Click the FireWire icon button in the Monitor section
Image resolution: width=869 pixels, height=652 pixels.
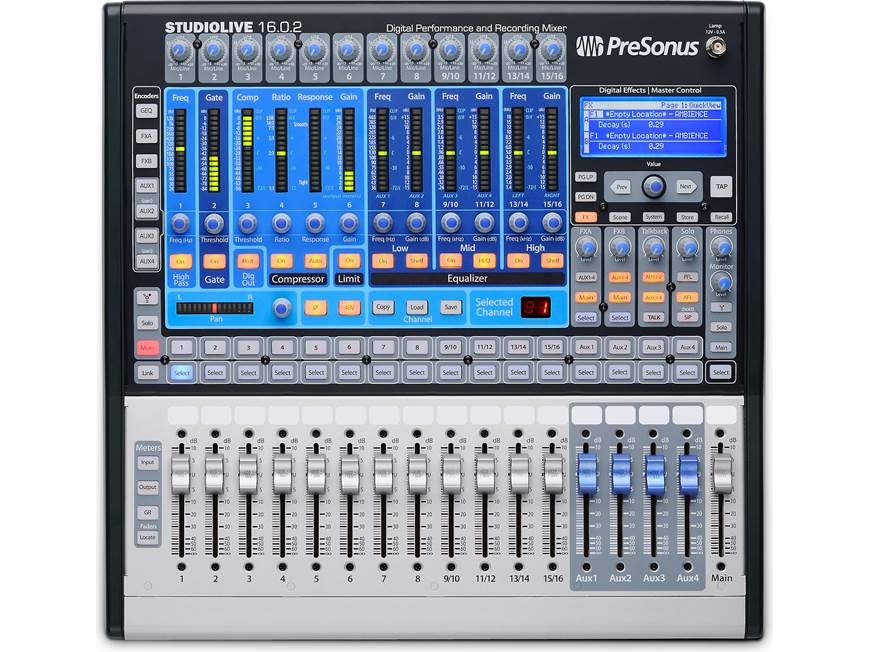pyautogui.click(x=721, y=308)
